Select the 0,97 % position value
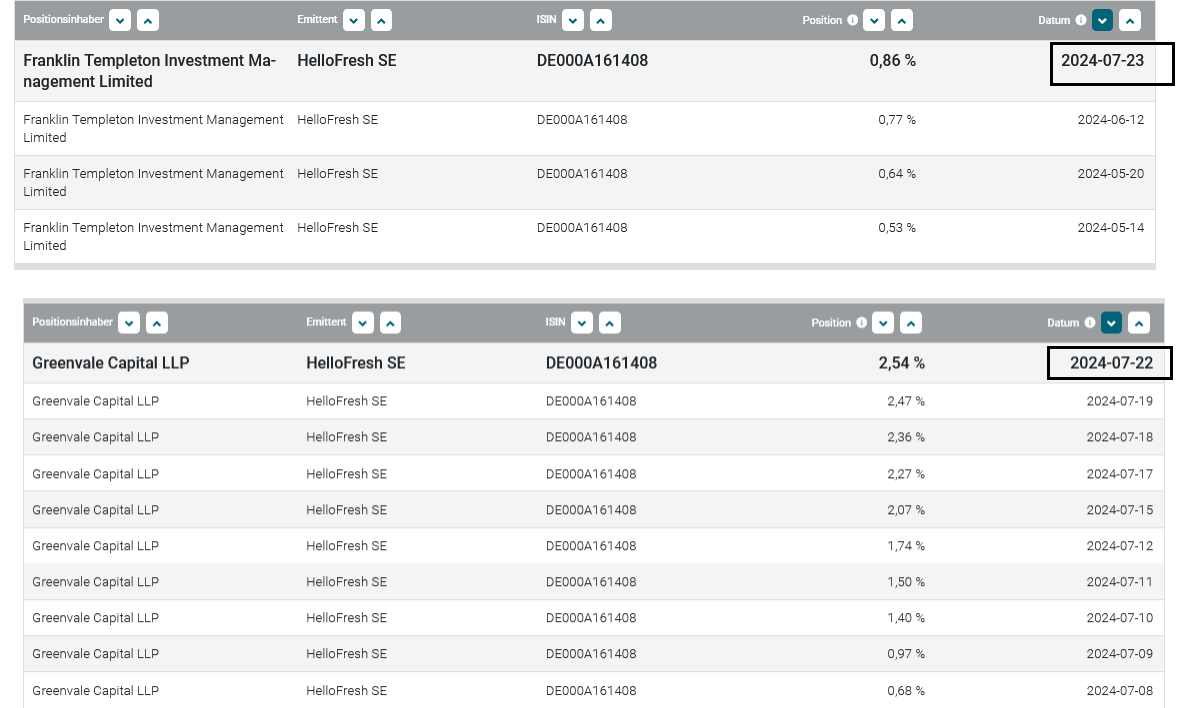The image size is (1182, 708). [906, 654]
